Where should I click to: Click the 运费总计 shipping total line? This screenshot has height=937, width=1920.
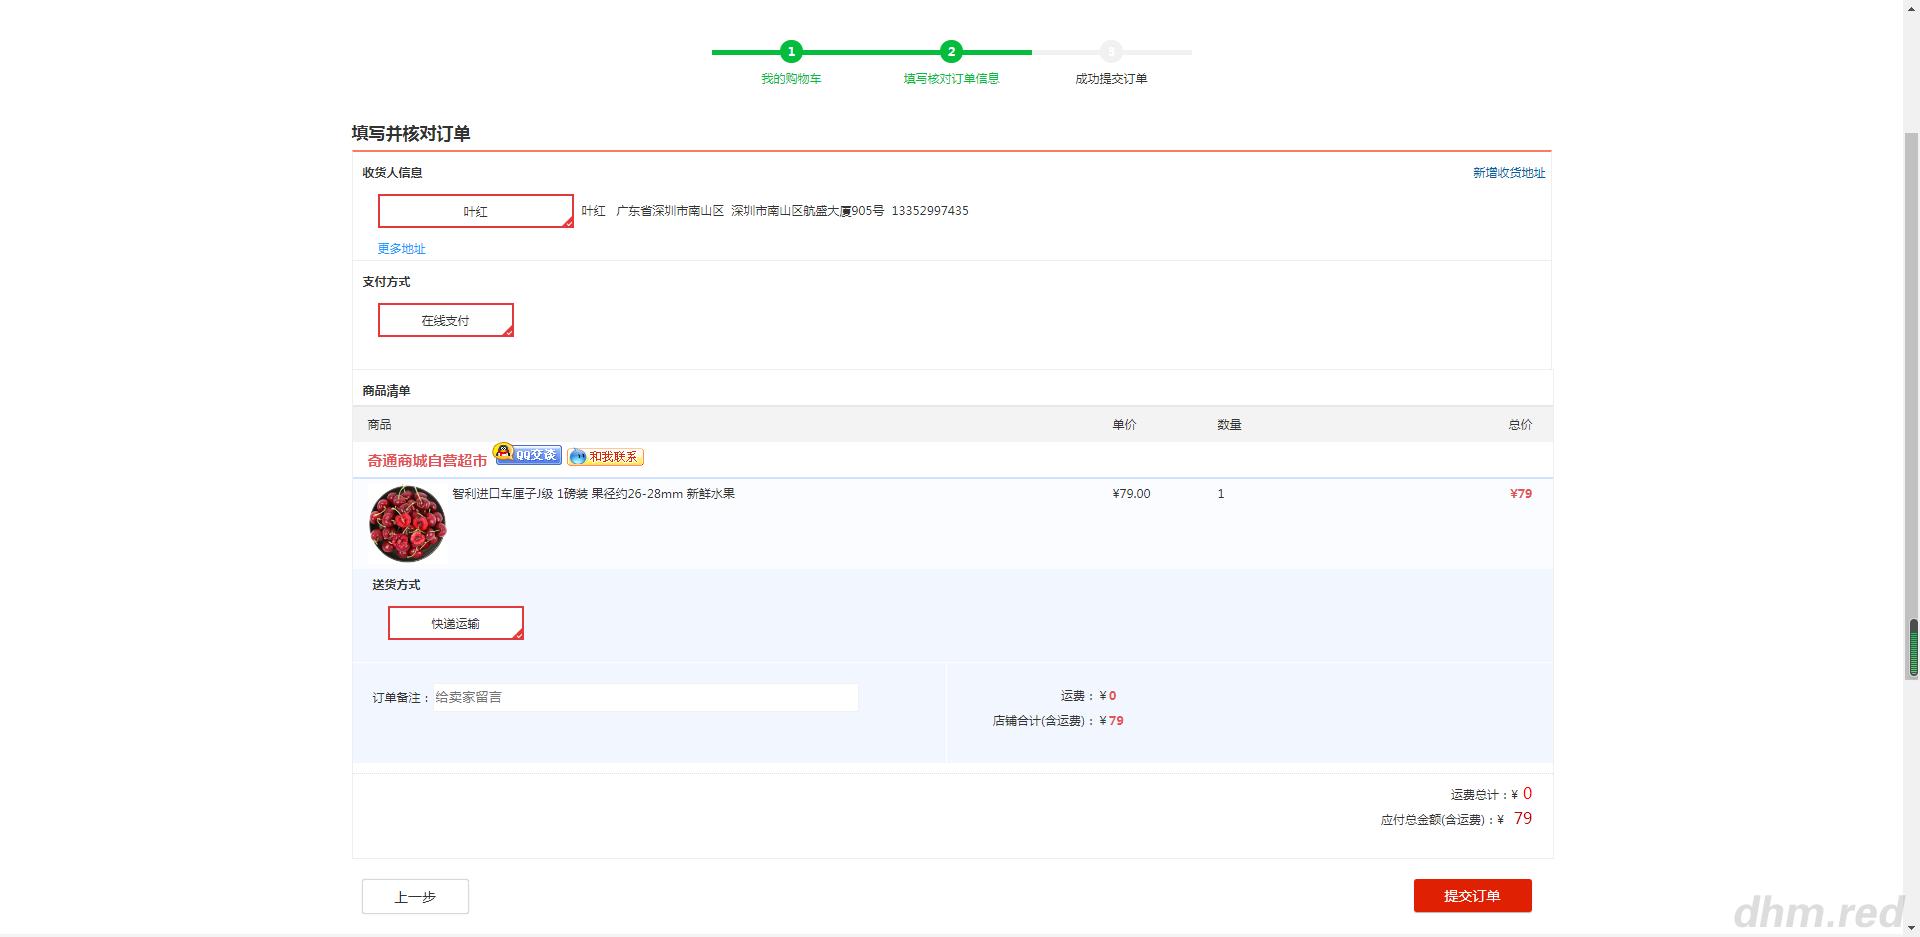(x=1491, y=794)
